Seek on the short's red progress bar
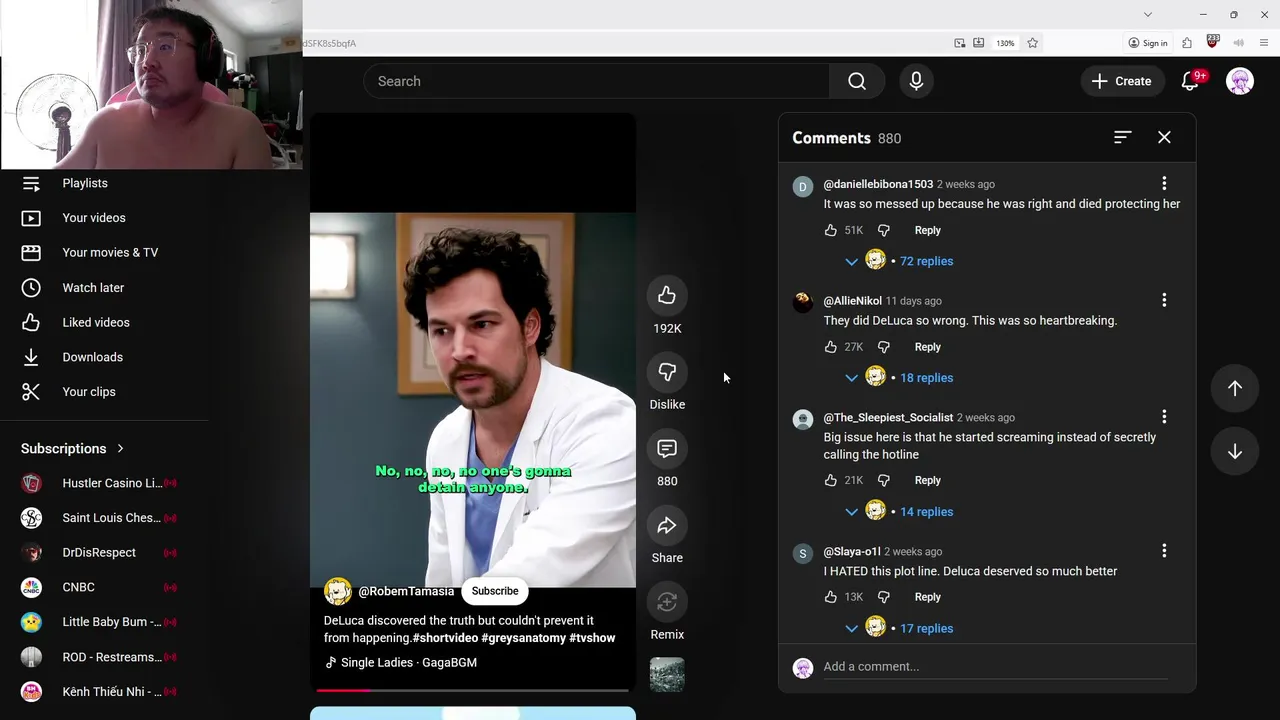 (472, 690)
